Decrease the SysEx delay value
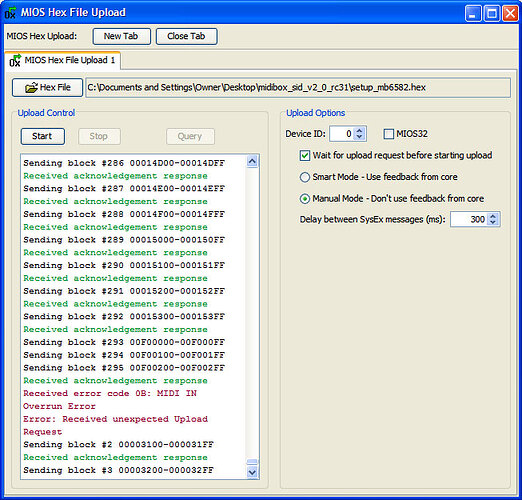 click(x=493, y=223)
